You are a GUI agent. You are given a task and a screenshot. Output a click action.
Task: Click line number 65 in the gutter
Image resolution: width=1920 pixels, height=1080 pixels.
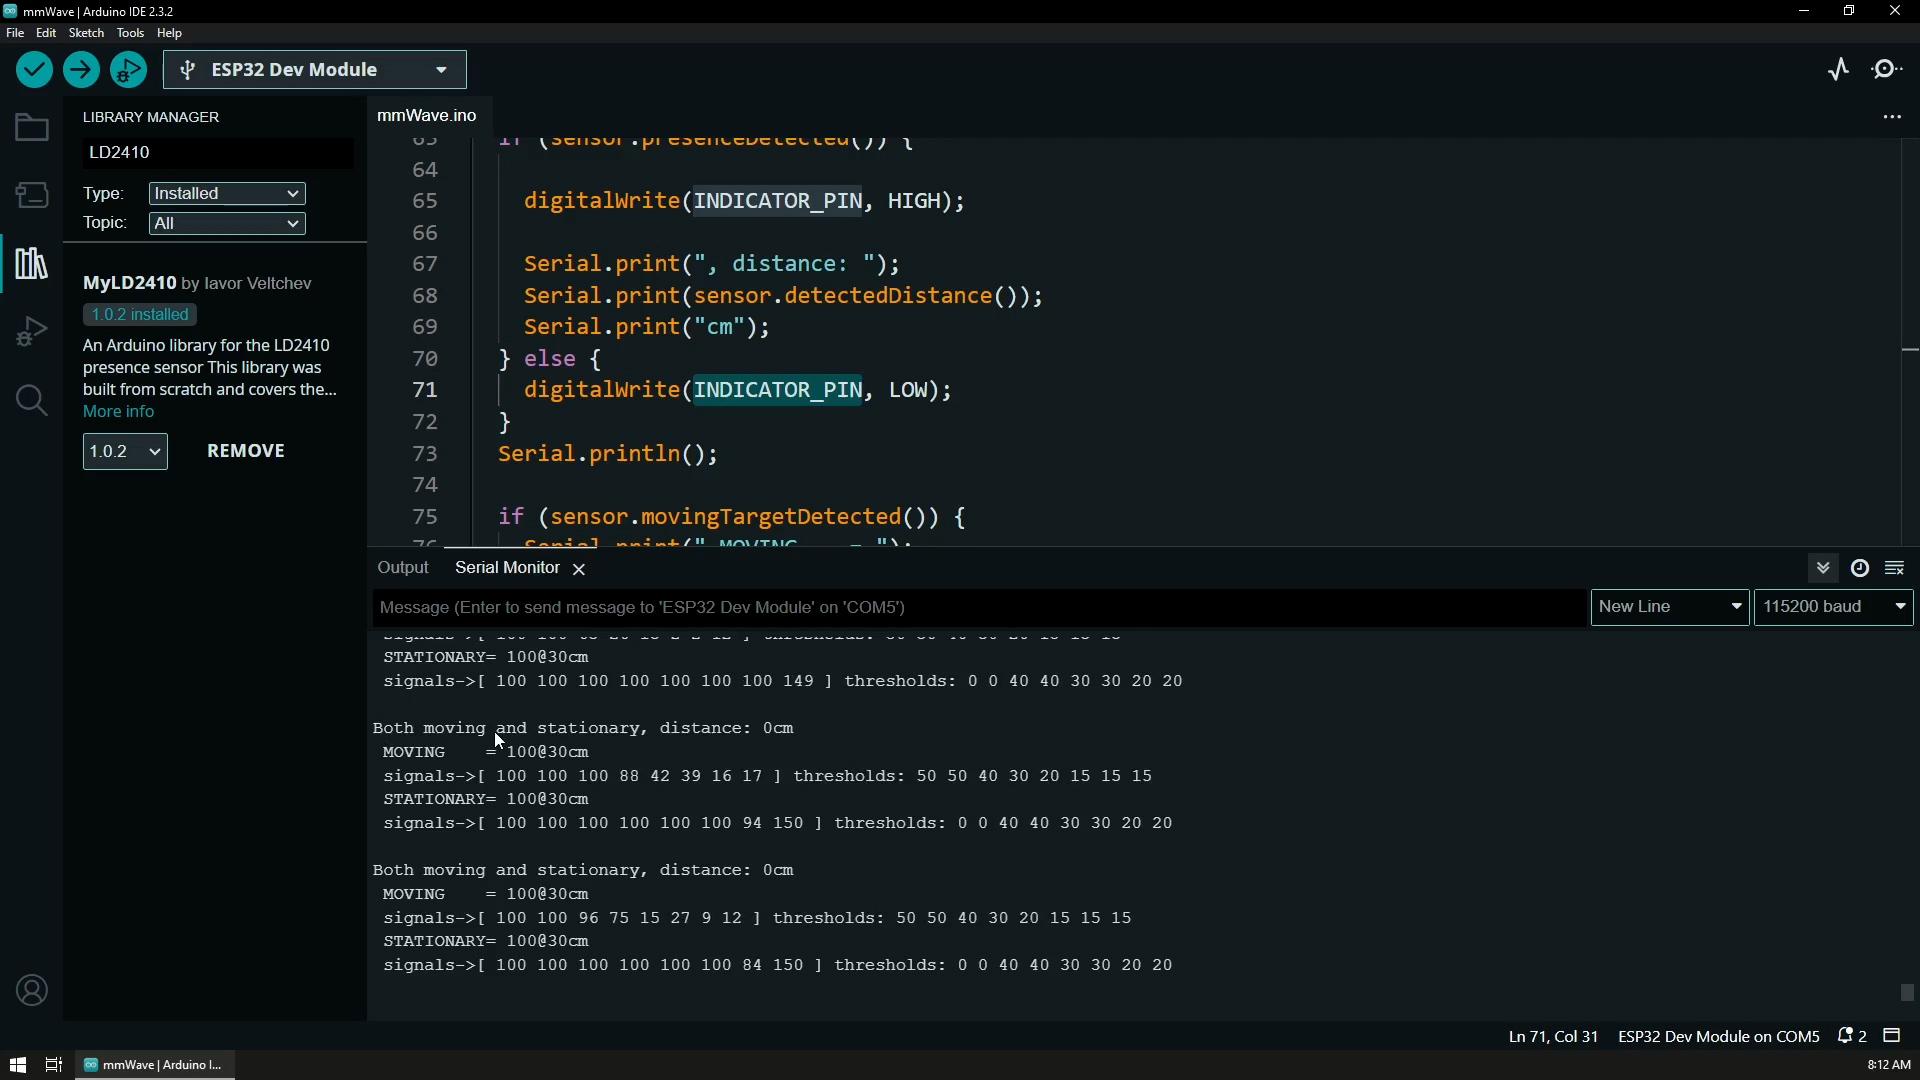point(426,202)
